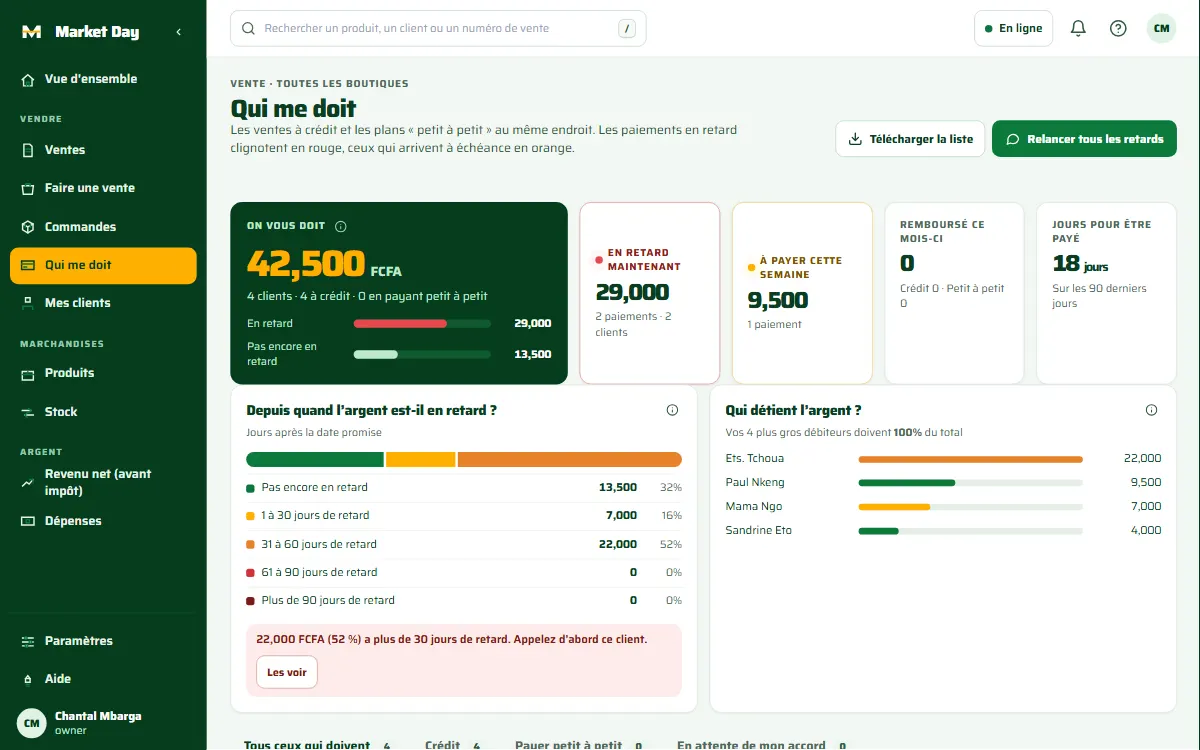This screenshot has height=750, width=1200.
Task: Click the download icon in Télécharger la liste
Action: click(855, 139)
